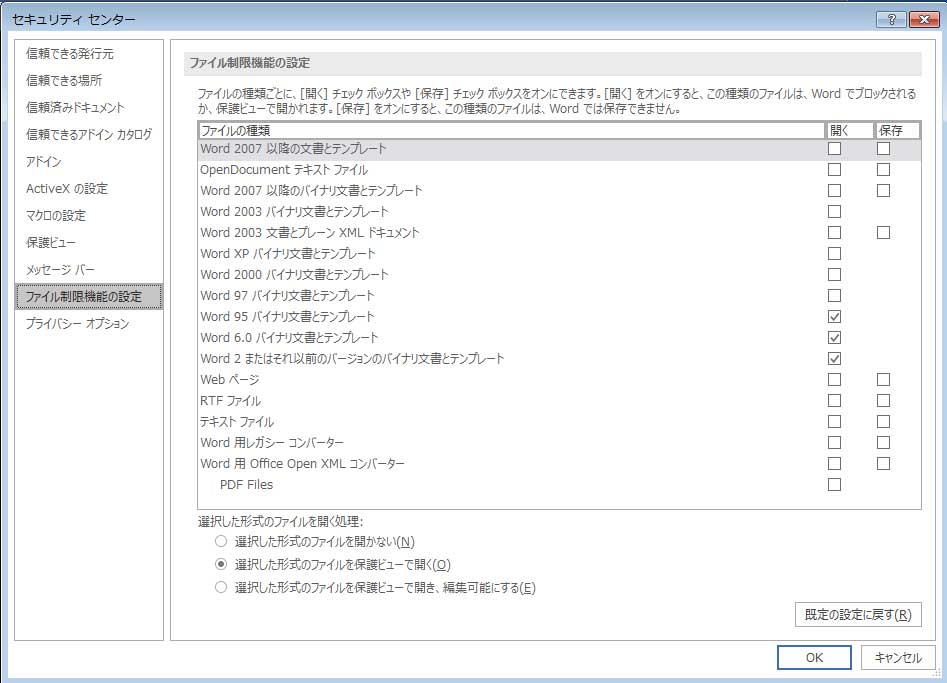Tick 開く checkbox for Web ページ
947x683 pixels.
[x=834, y=380]
